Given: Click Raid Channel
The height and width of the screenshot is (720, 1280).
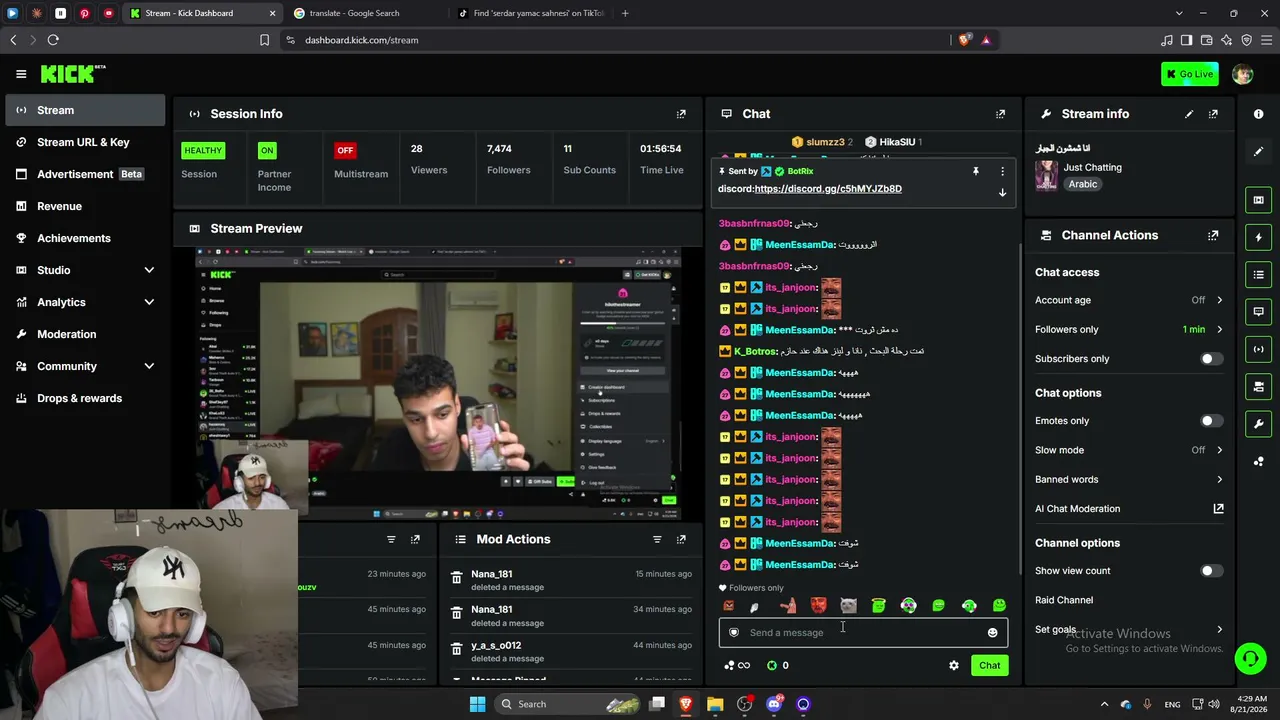Looking at the screenshot, I should coord(1064,600).
